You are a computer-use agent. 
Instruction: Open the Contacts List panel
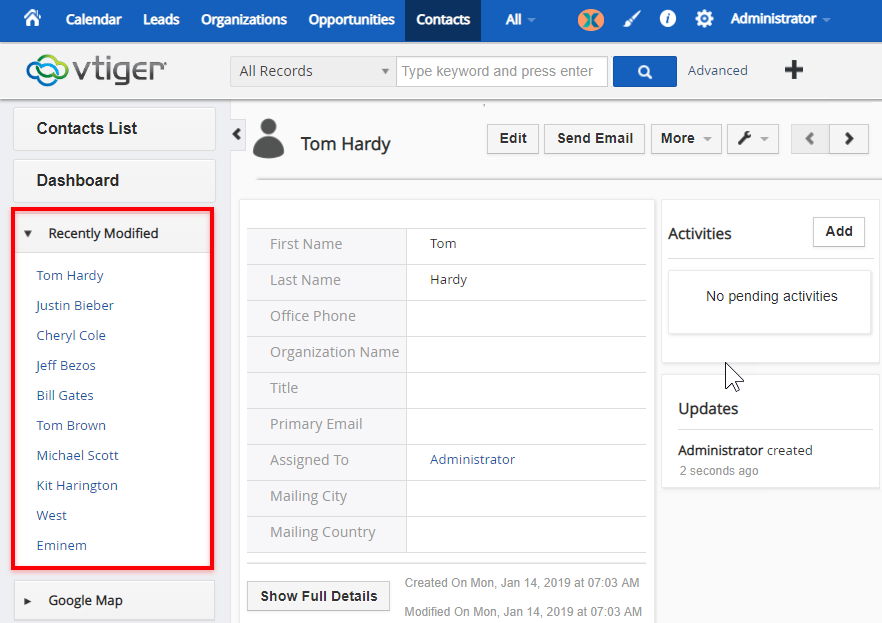coord(114,129)
